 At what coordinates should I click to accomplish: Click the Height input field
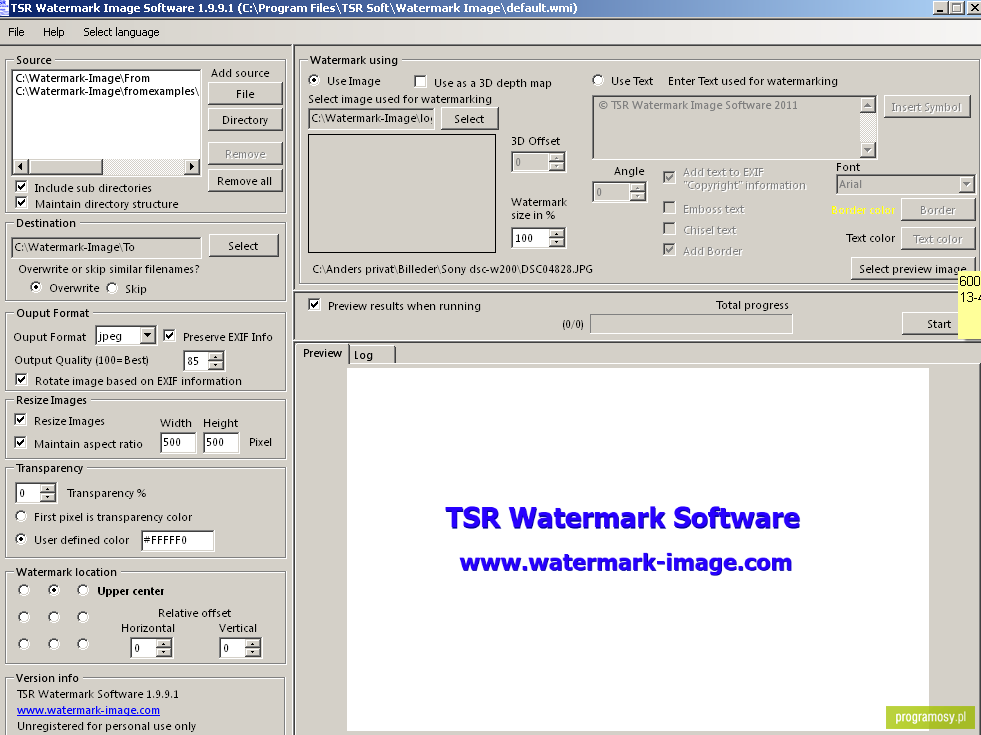pos(221,442)
